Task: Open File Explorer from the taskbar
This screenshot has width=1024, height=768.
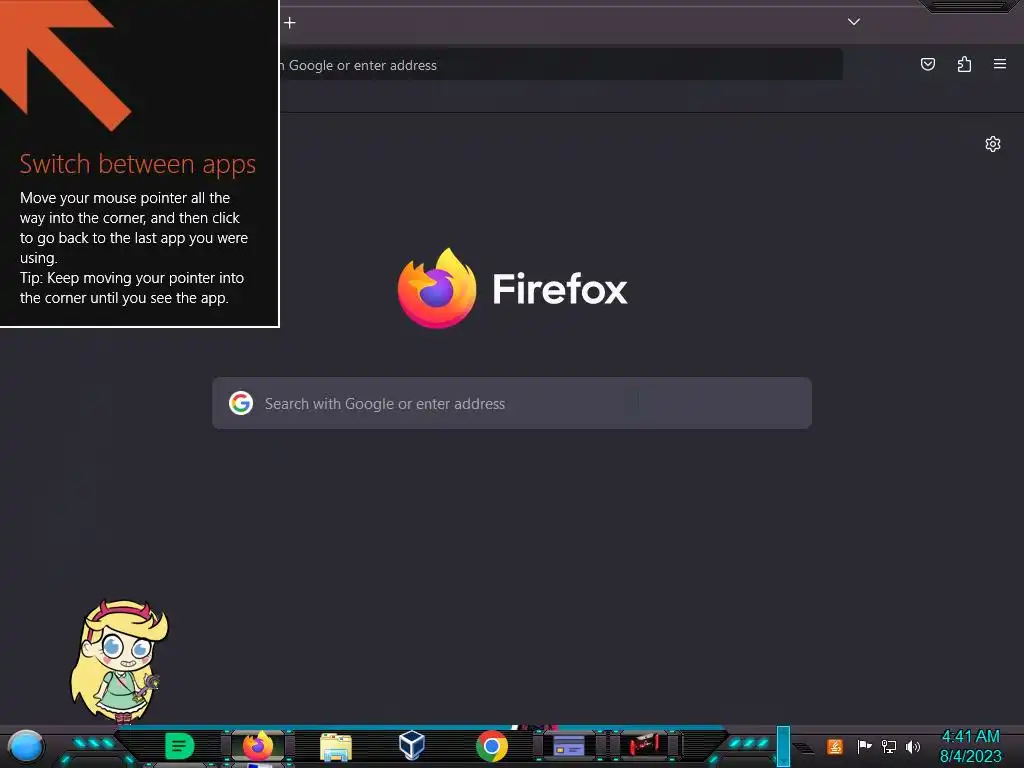Action: pos(336,746)
